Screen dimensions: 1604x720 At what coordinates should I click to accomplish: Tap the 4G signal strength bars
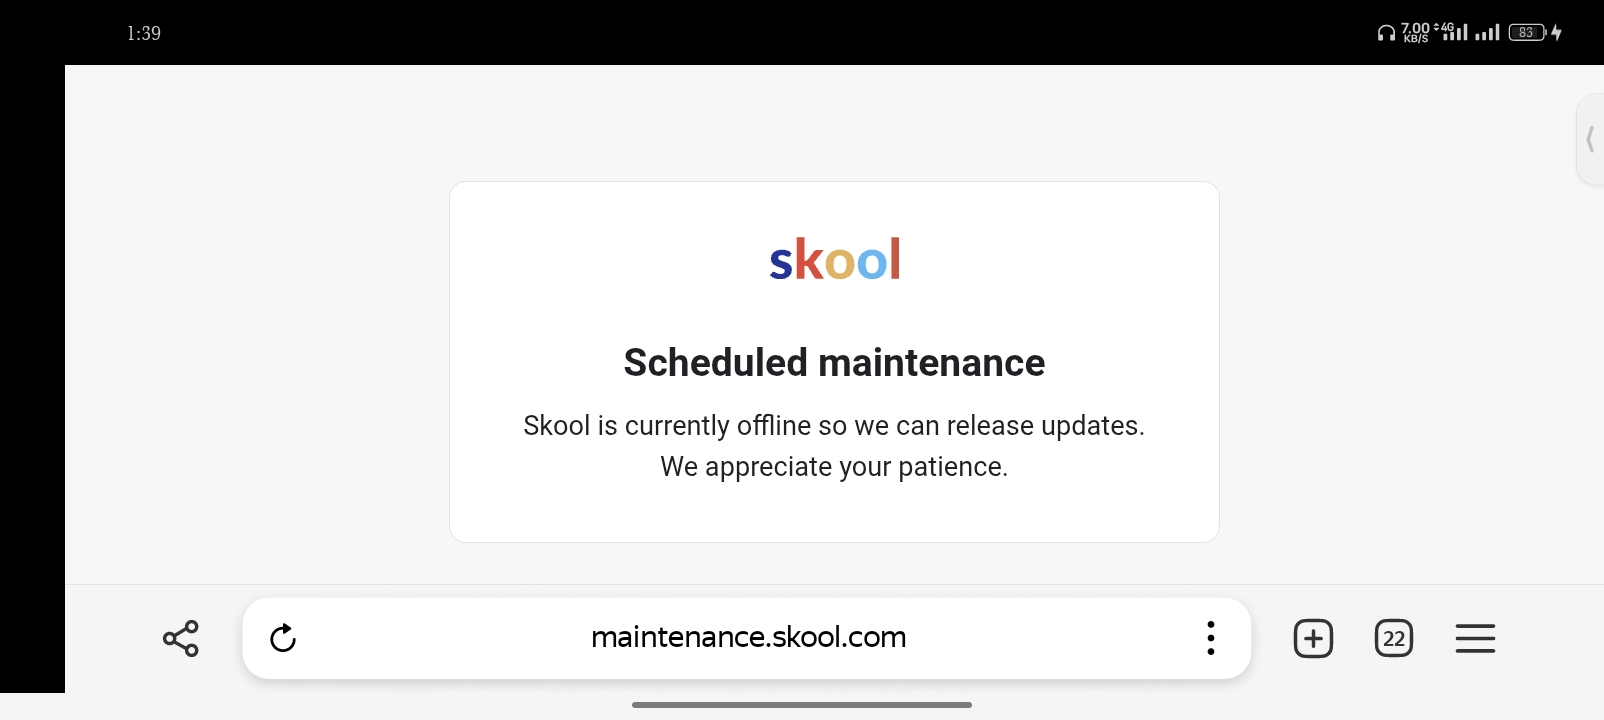(1452, 32)
